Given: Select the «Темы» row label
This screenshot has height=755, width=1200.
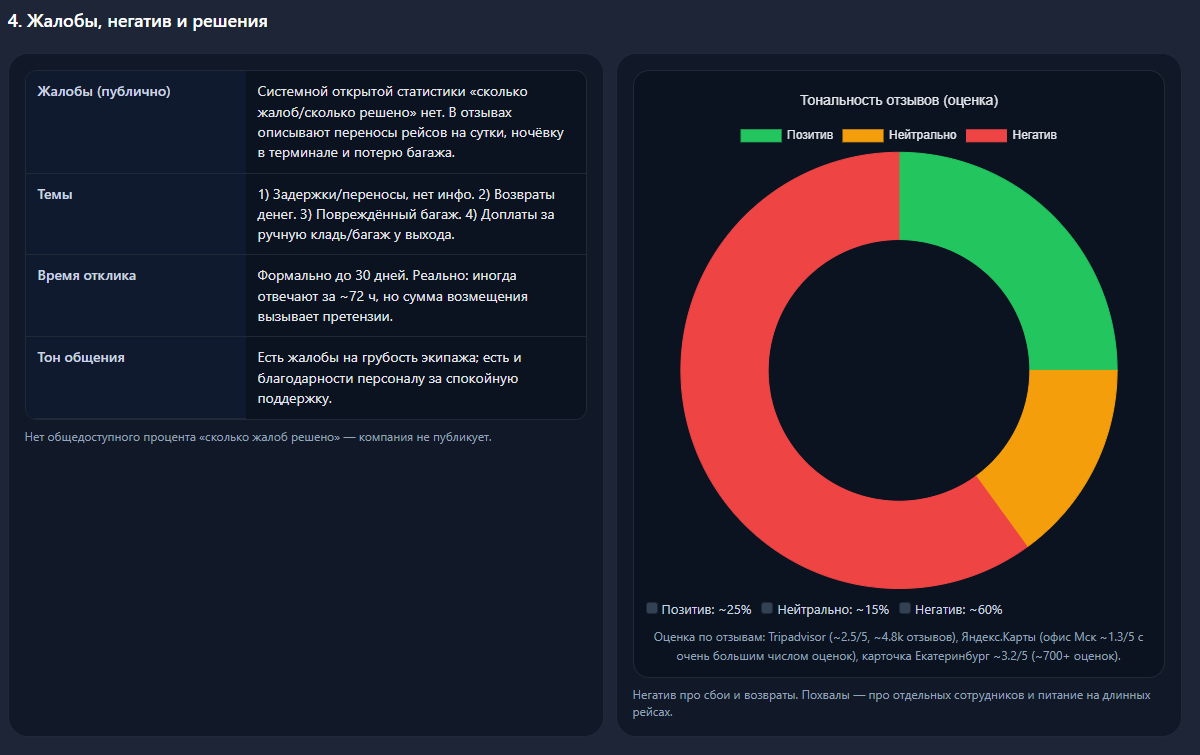Looking at the screenshot, I should point(54,194).
